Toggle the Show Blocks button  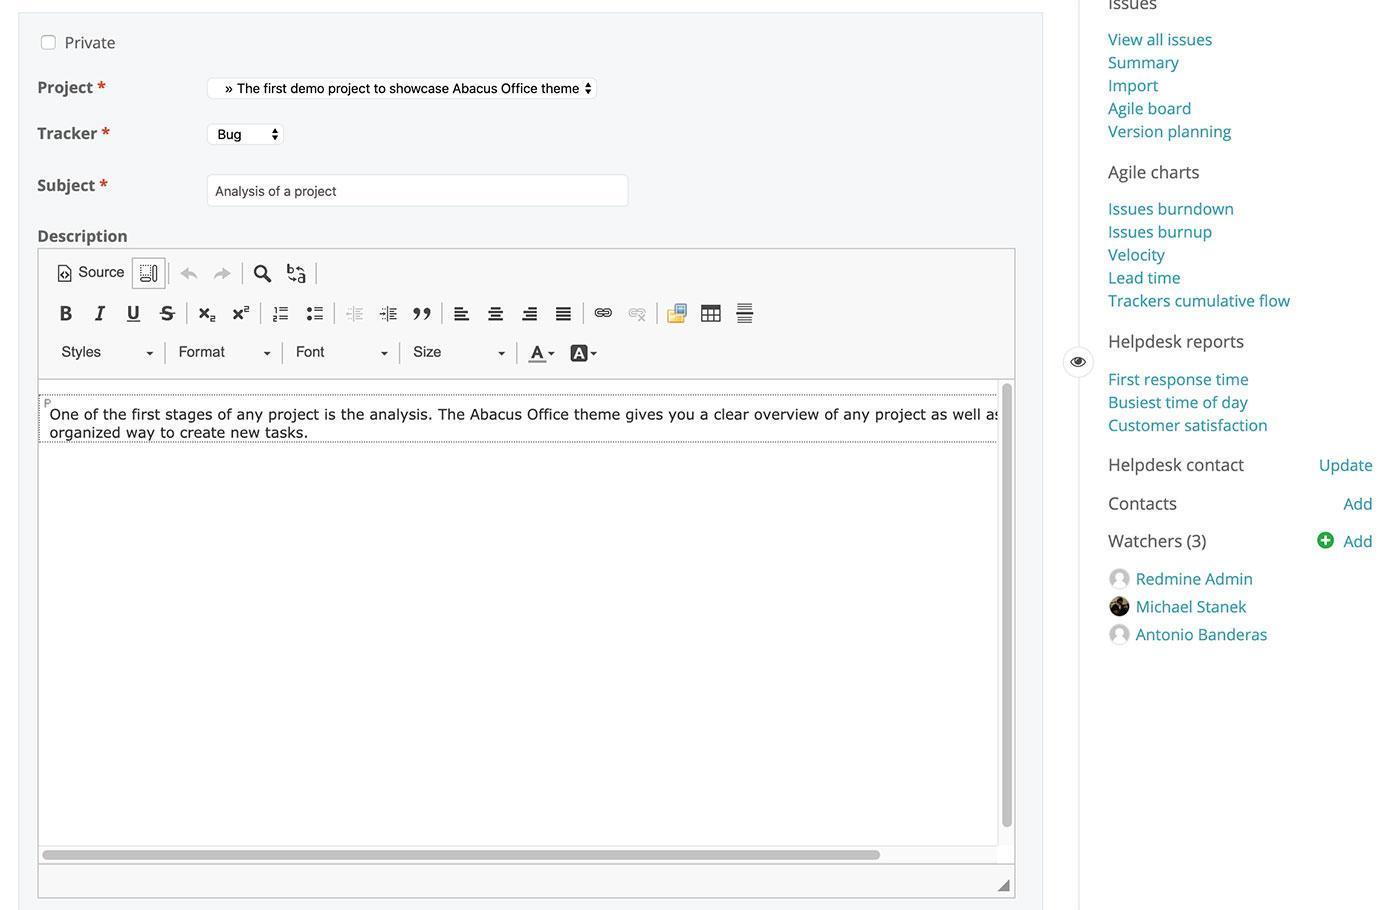point(148,273)
